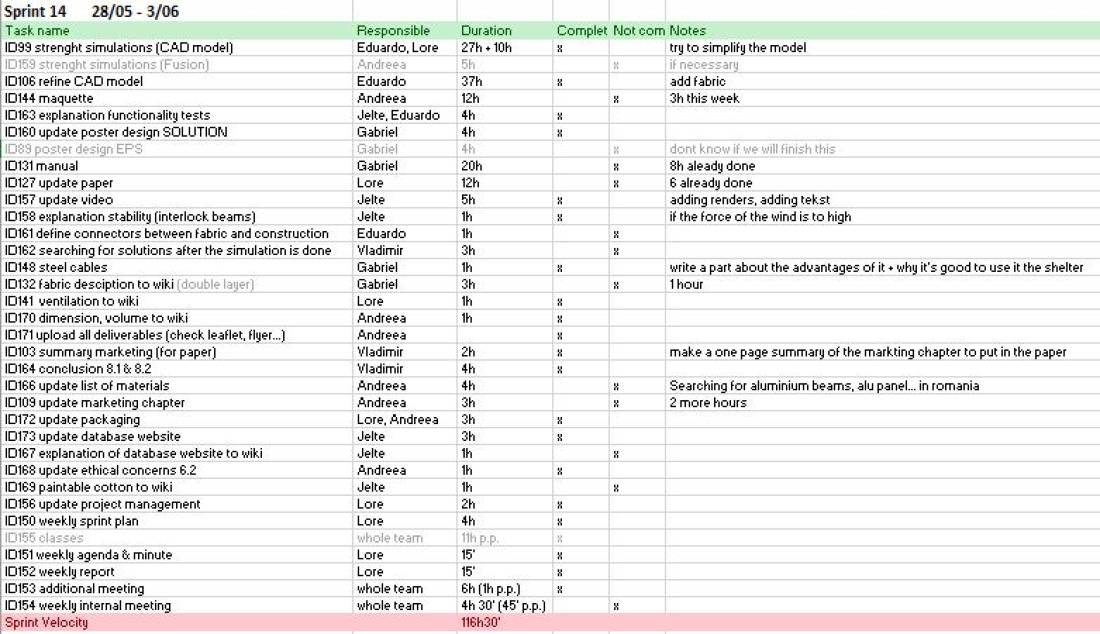Screen dimensions: 1100x634
Task: Select the 'Responsible' header cell
Action: [393, 31]
